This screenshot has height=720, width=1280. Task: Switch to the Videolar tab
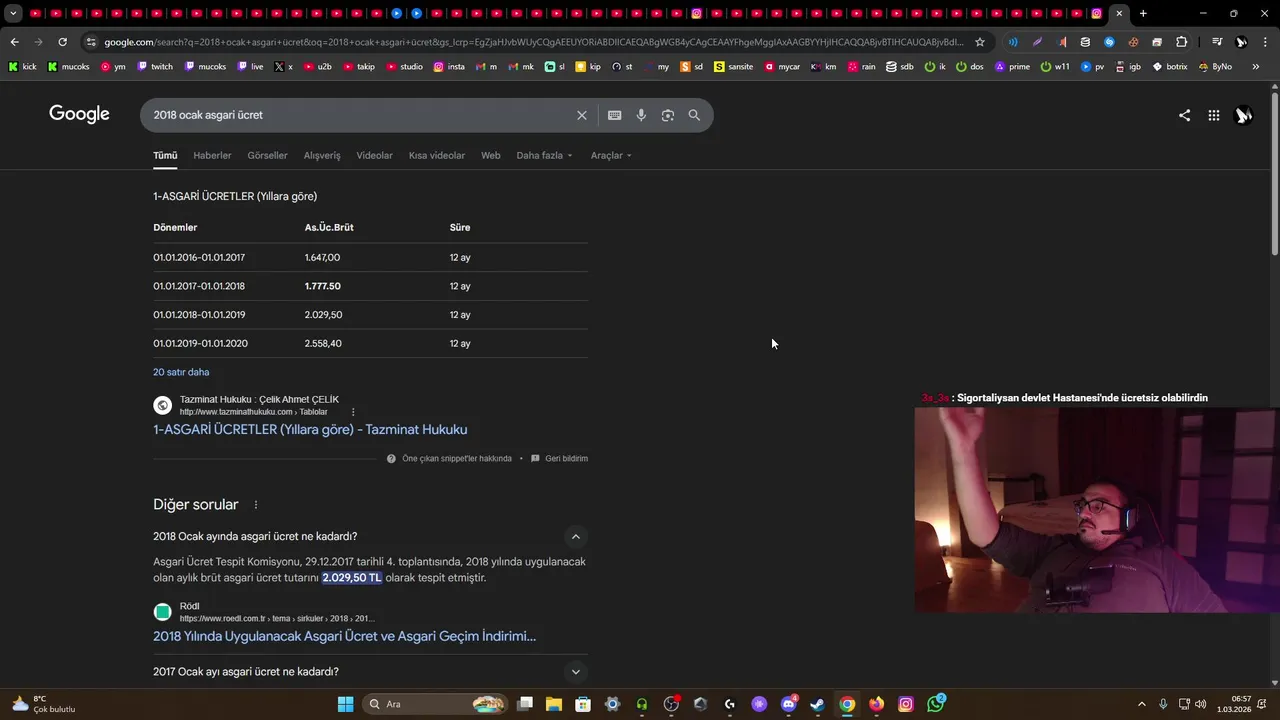point(374,155)
